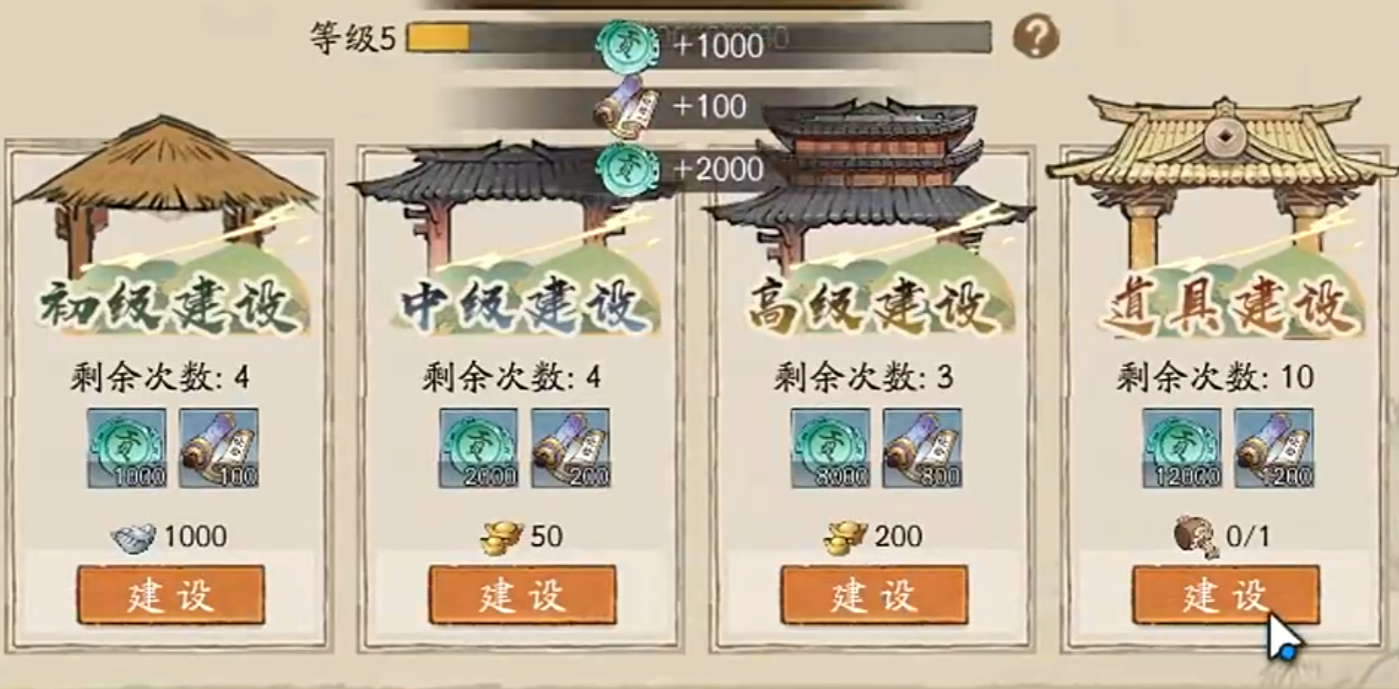Image resolution: width=1399 pixels, height=689 pixels.
Task: Click the gold ingot cost icon showing 50
Action: click(x=502, y=538)
